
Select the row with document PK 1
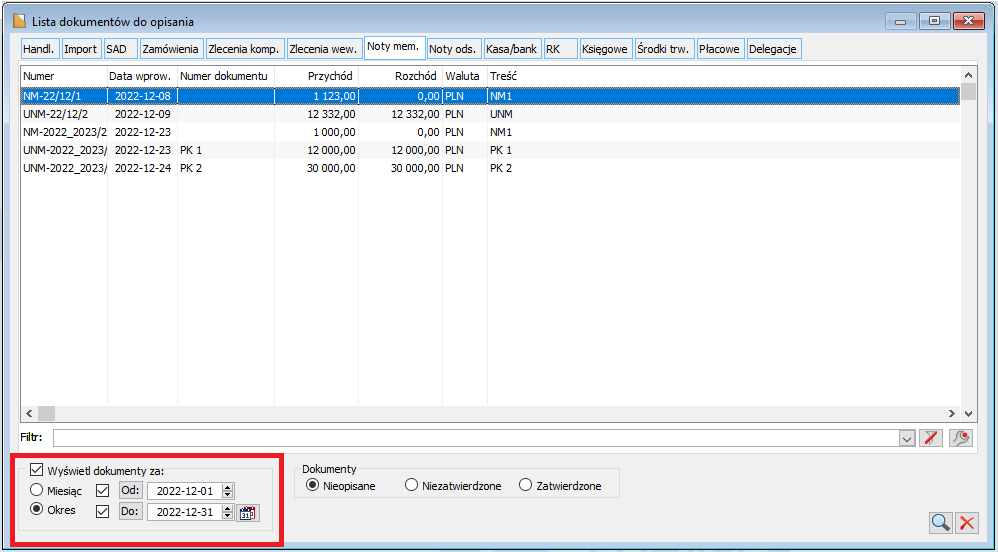(490, 150)
